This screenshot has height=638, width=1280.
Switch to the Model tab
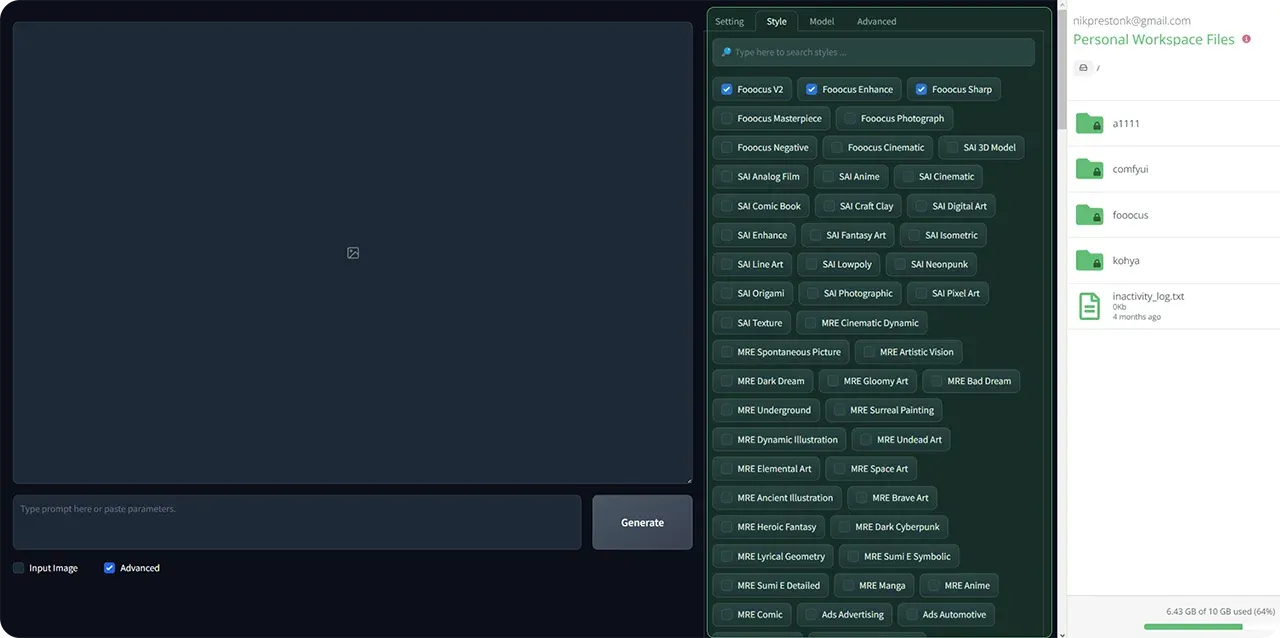coord(821,20)
